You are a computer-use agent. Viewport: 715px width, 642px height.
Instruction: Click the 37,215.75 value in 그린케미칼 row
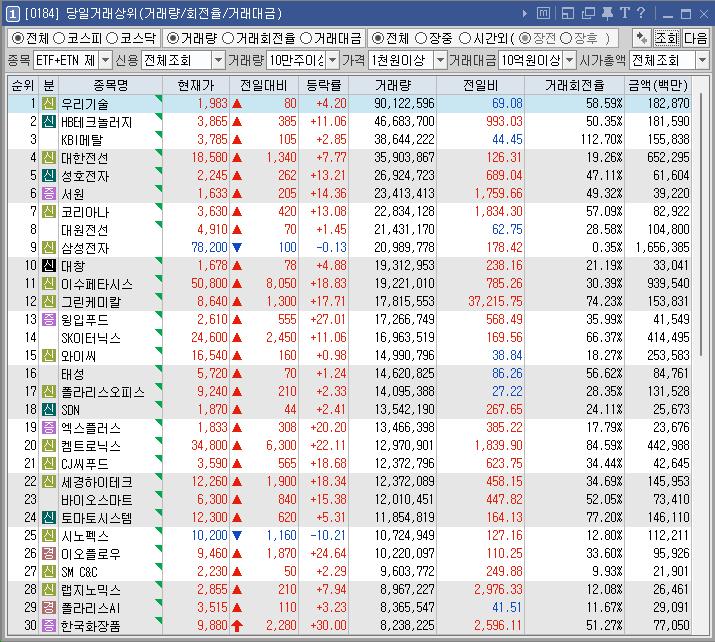click(x=495, y=301)
